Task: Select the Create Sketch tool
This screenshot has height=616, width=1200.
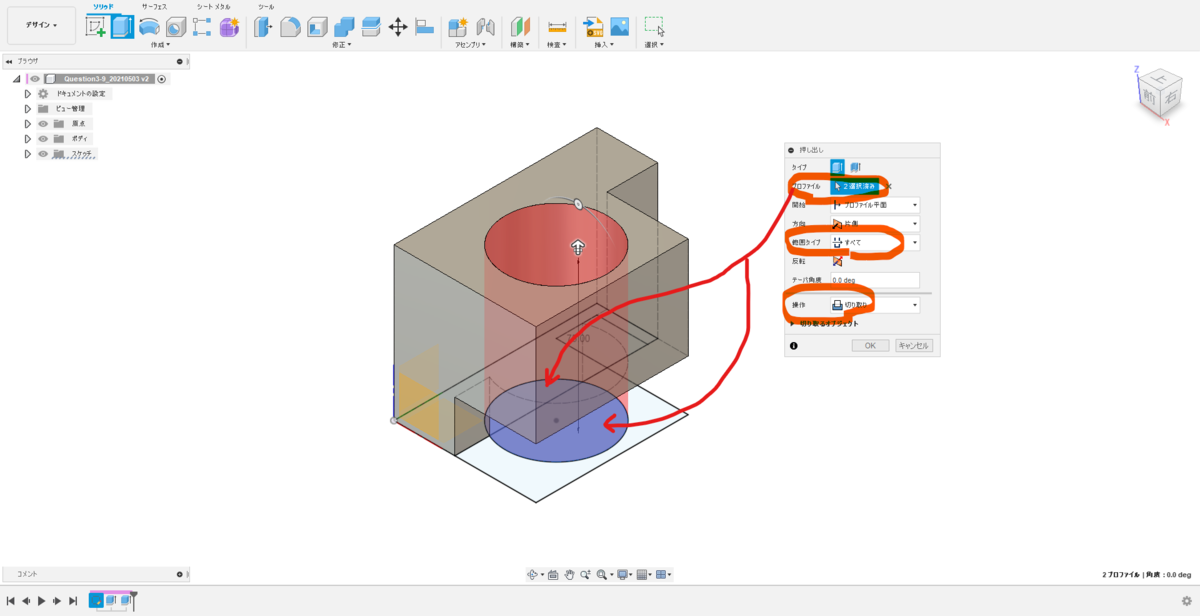Action: 96,27
